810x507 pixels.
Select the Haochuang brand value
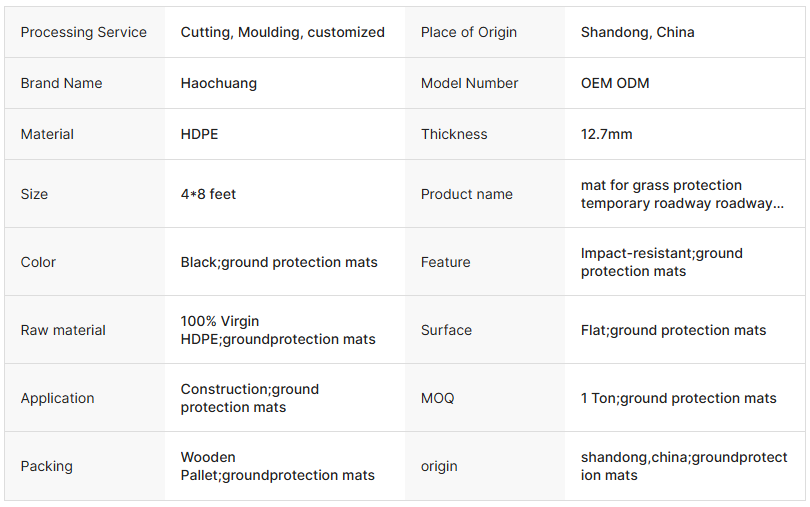(218, 83)
